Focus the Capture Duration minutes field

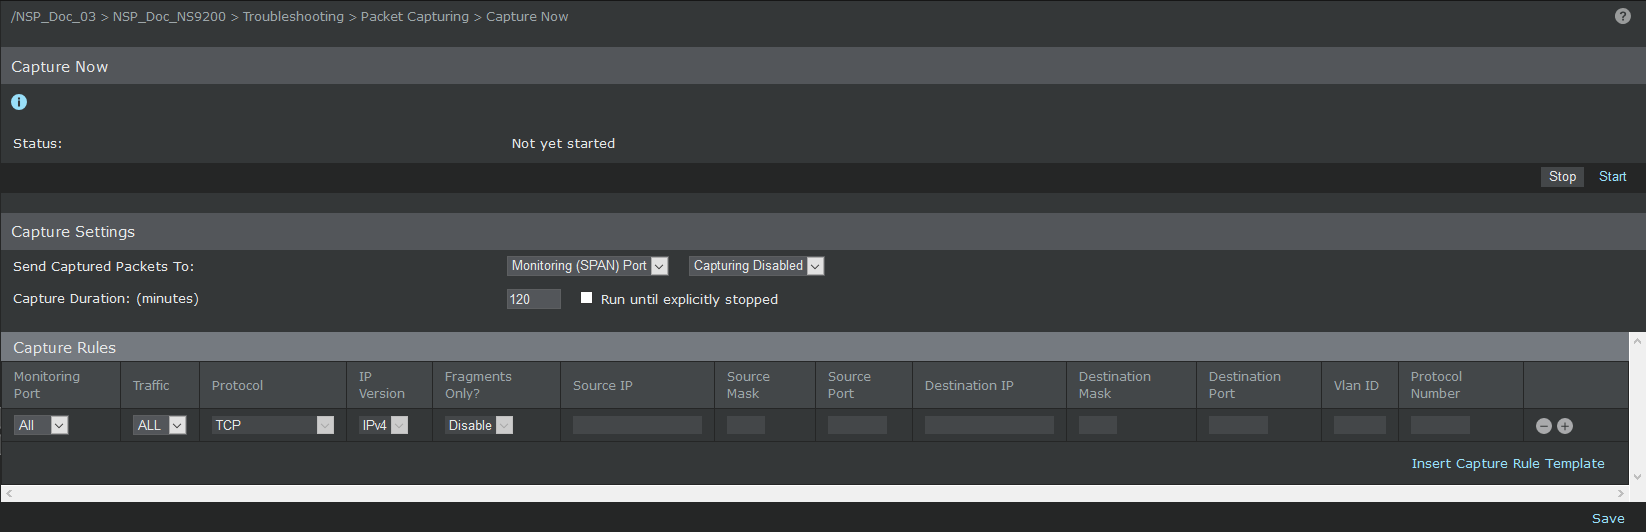pyautogui.click(x=534, y=299)
